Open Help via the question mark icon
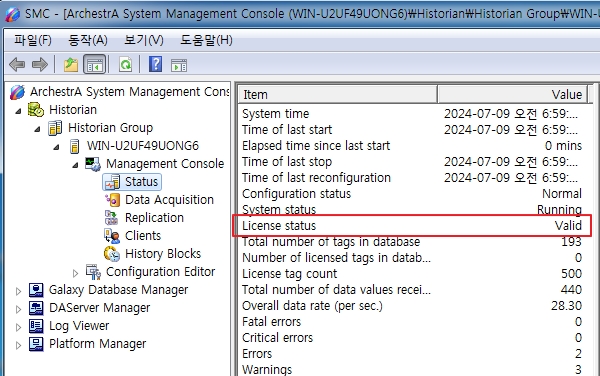 tap(155, 64)
